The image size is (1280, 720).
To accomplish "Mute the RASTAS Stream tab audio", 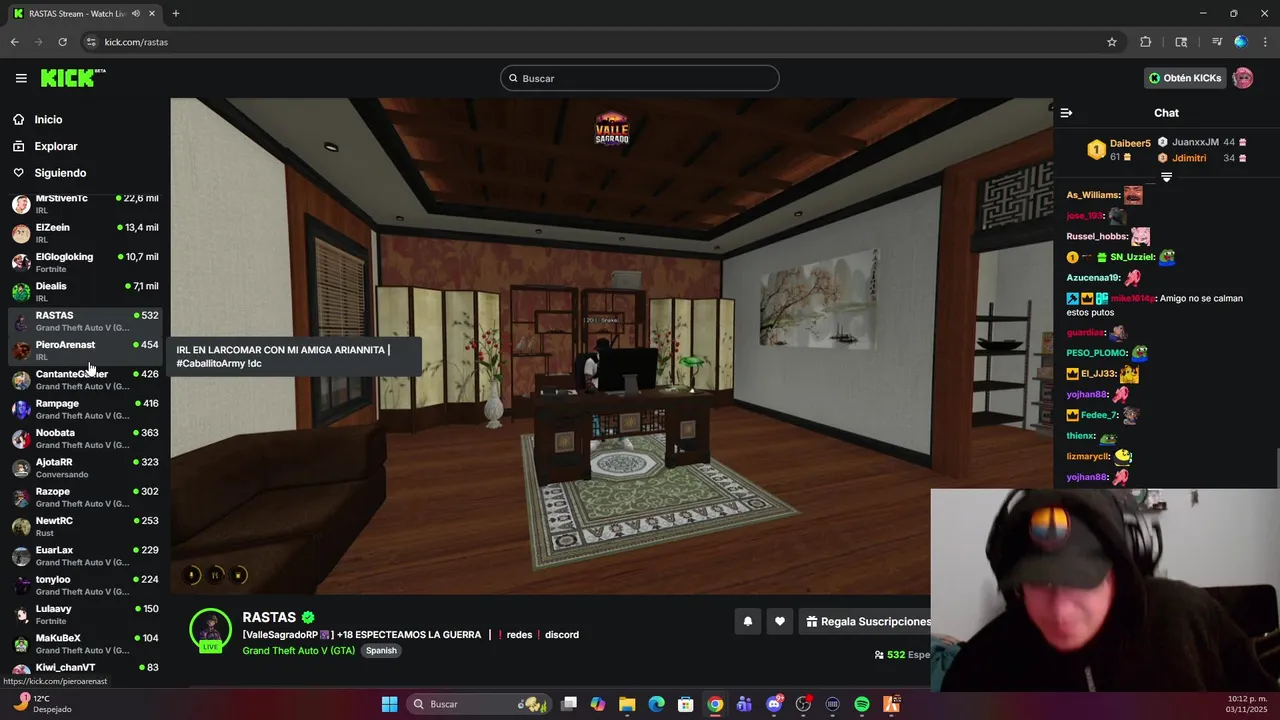I will (136, 13).
